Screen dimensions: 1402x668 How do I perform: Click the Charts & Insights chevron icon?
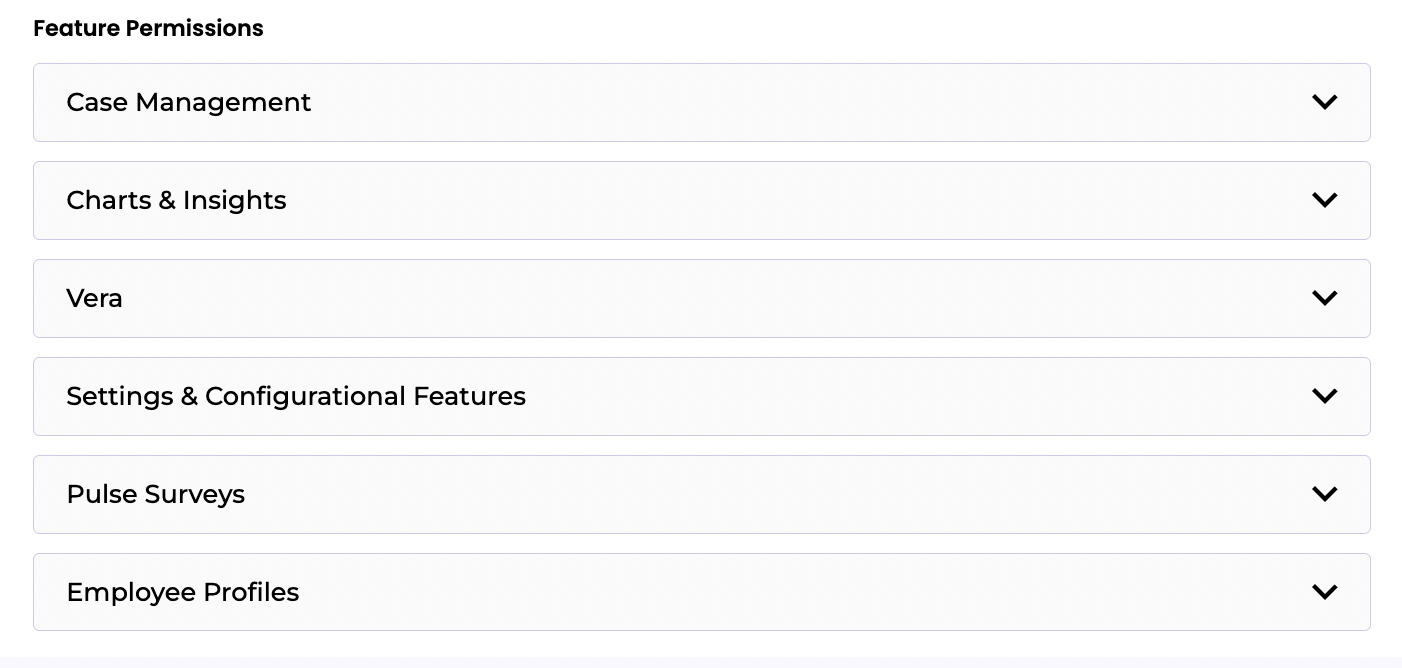[x=1324, y=200]
